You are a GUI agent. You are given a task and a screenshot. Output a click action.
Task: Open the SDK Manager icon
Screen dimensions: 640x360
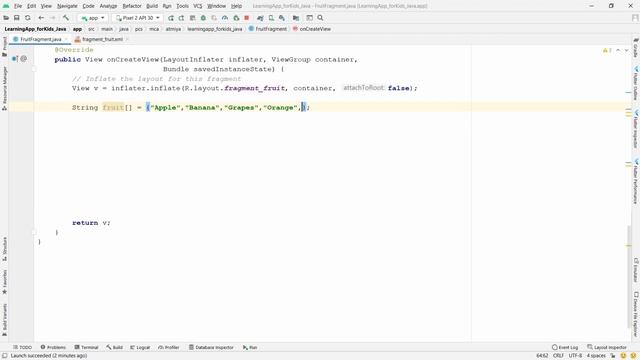click(282, 18)
